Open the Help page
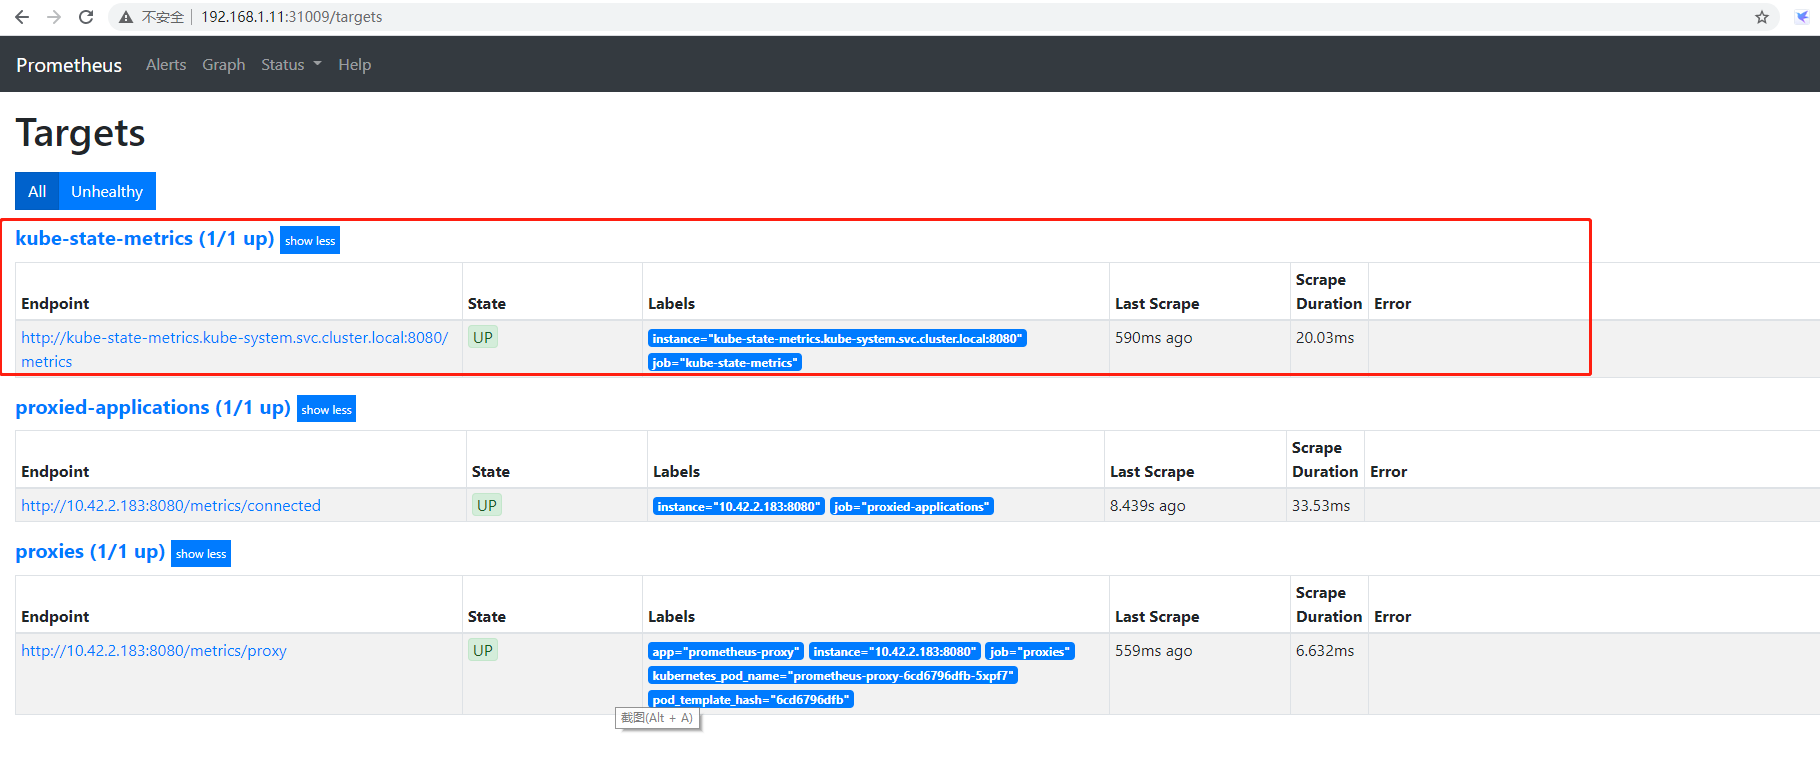Viewport: 1820px width, 763px height. [x=355, y=65]
